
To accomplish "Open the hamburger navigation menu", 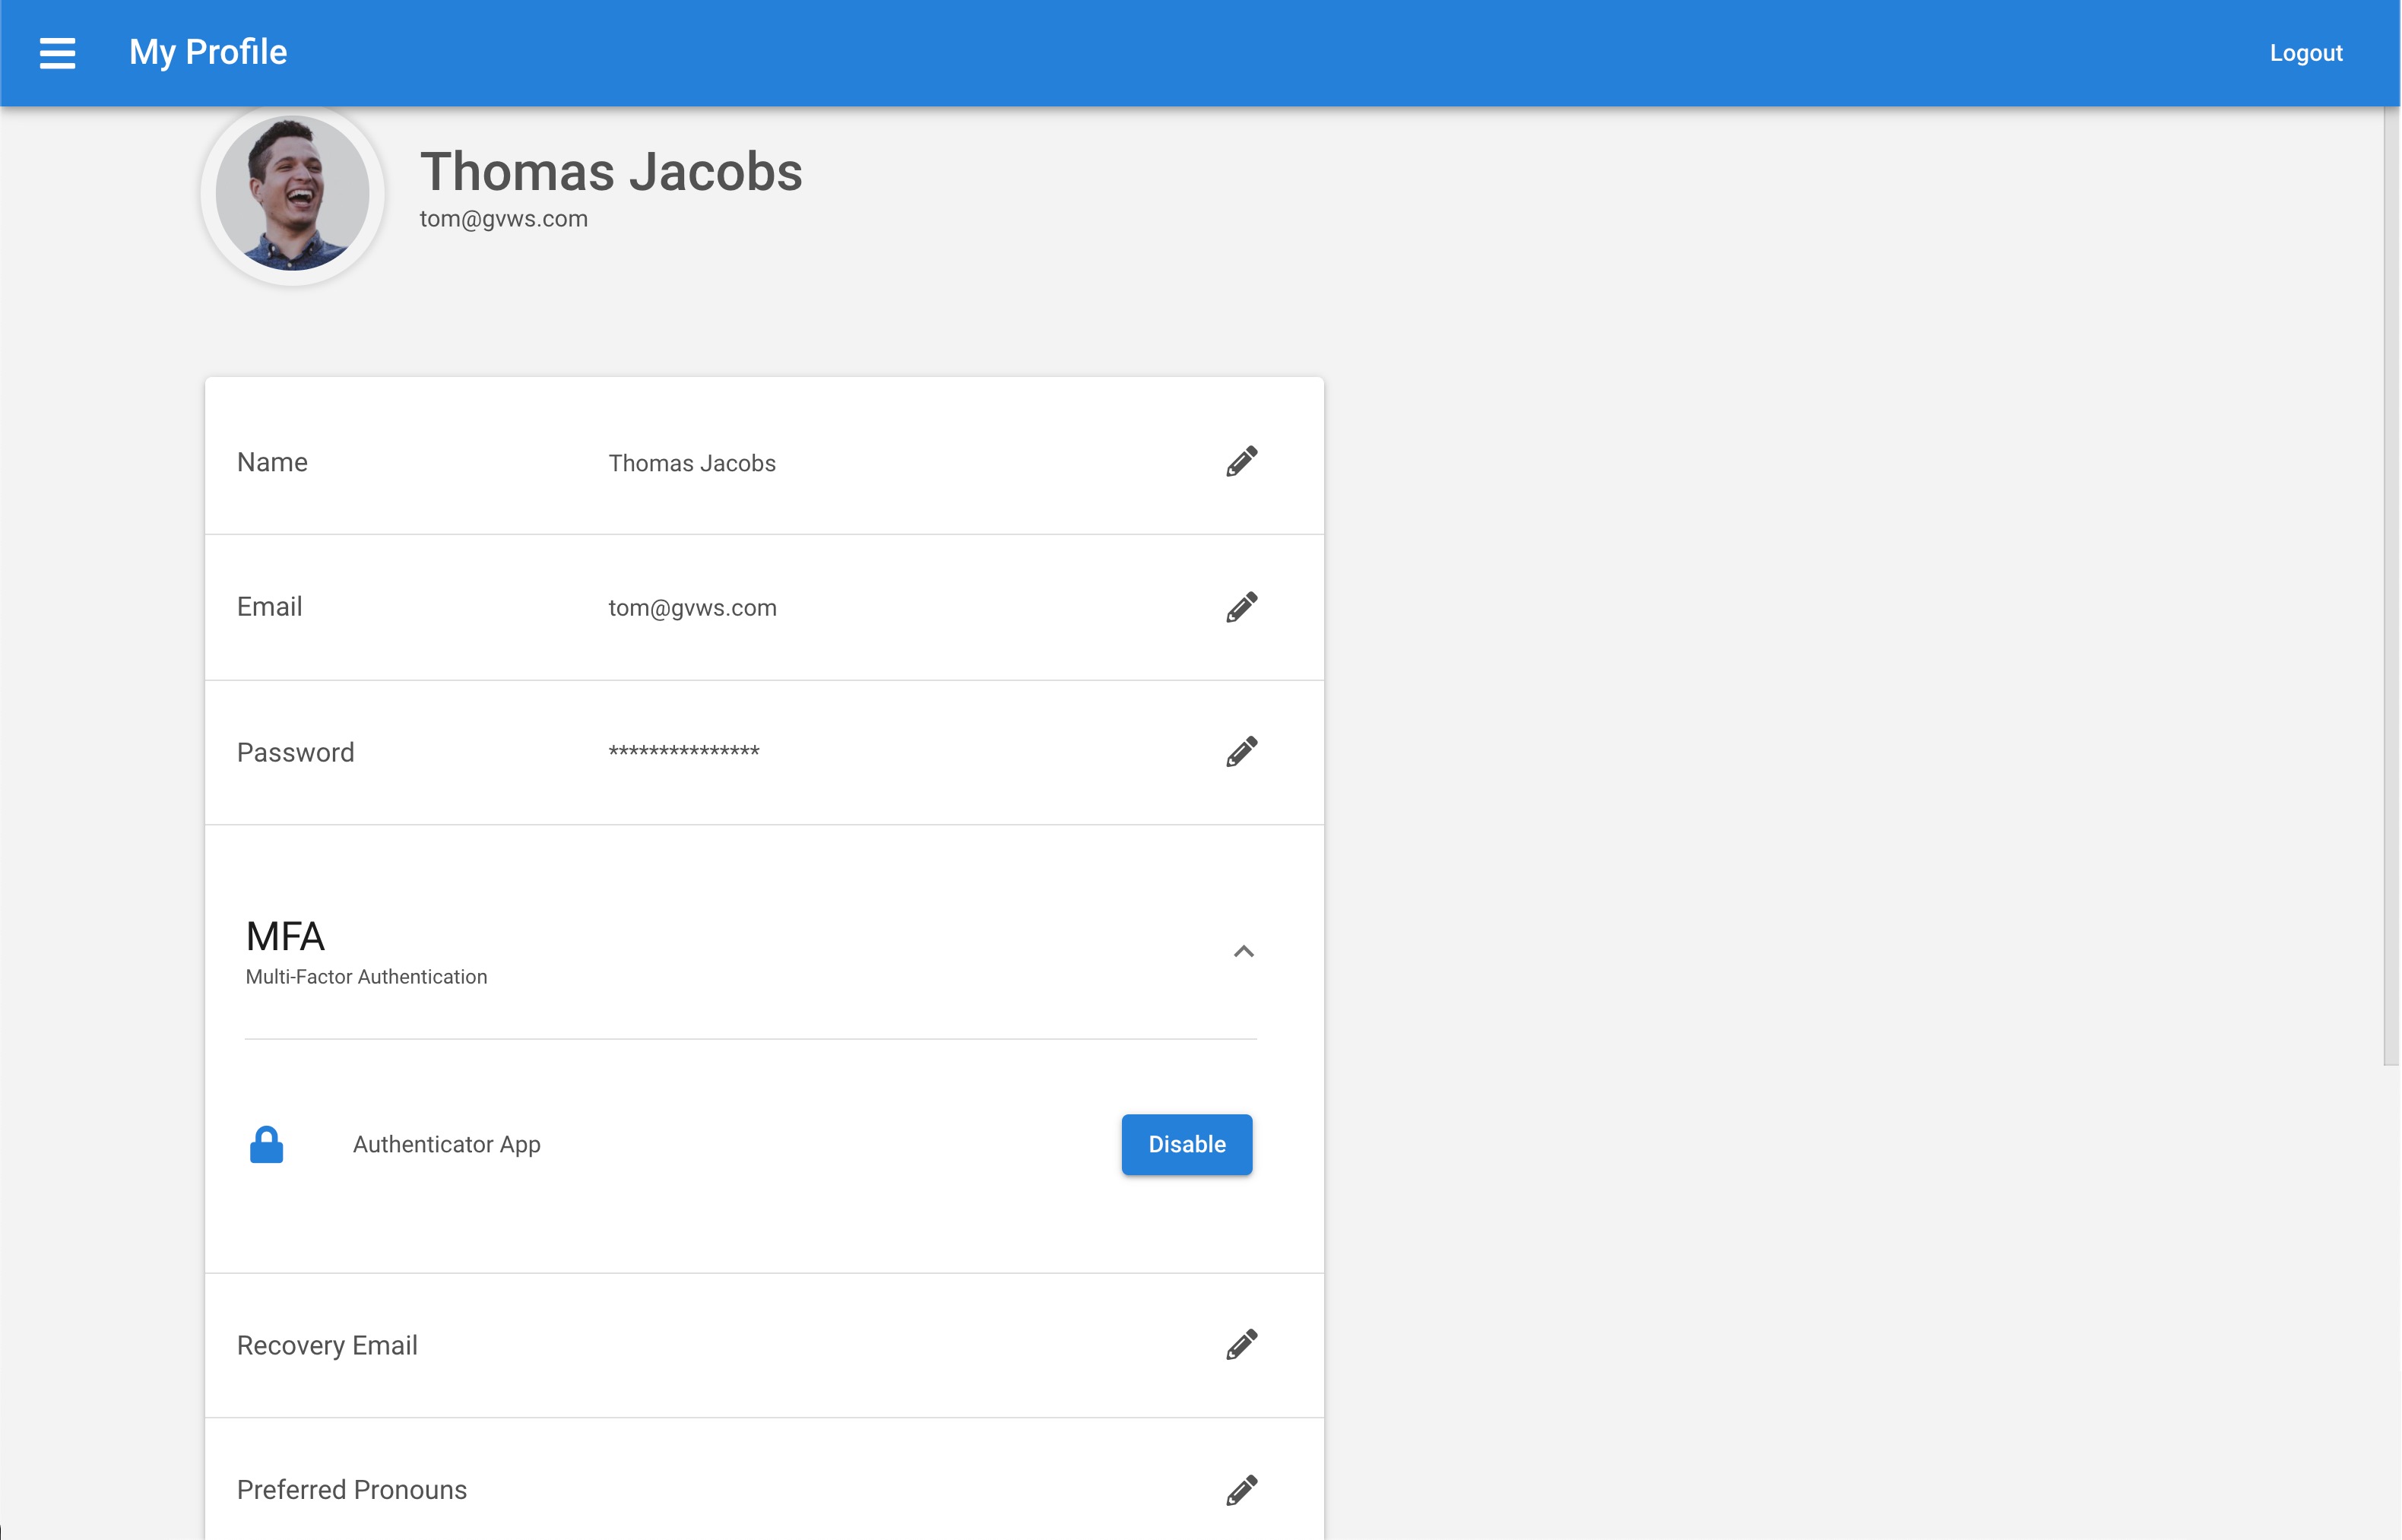I will click(x=57, y=53).
